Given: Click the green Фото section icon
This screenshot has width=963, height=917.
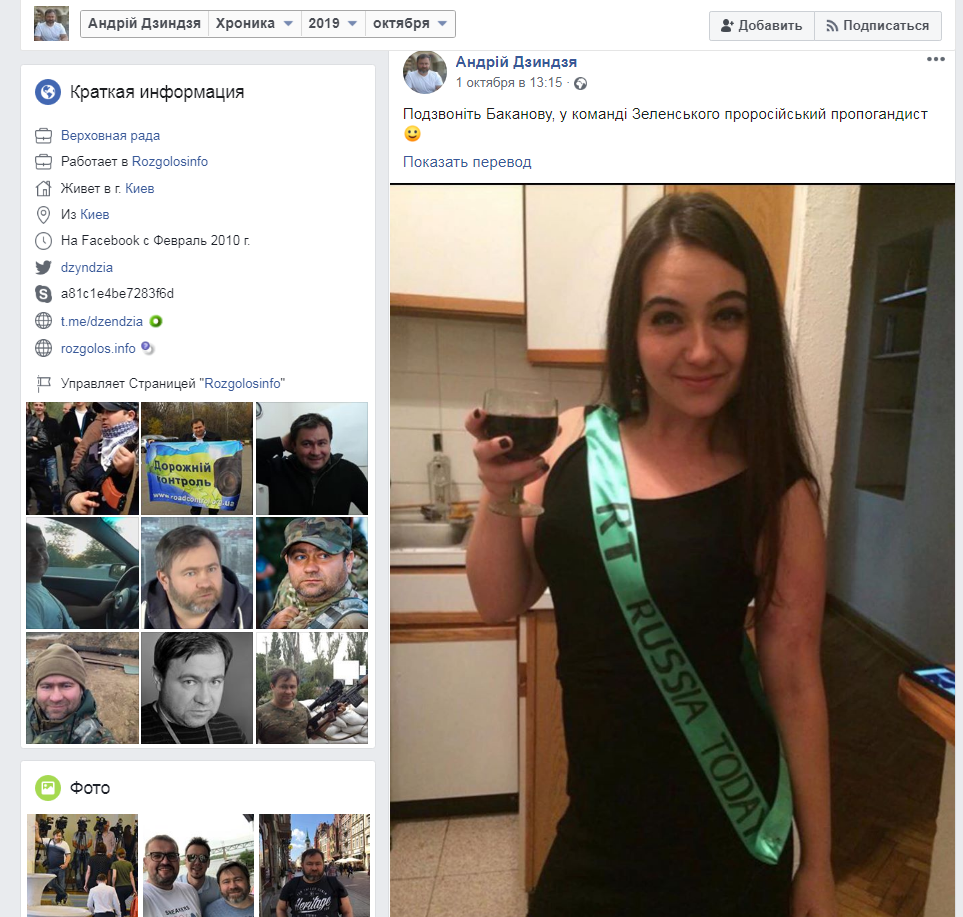Looking at the screenshot, I should point(48,788).
